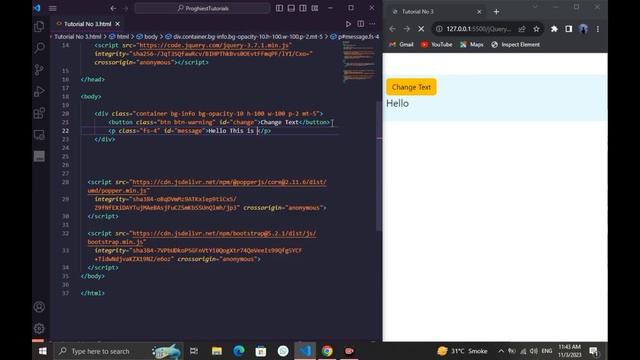Screen dimensions: 640x360
Task: Toggle the Chrome side panel
Action: [x=569, y=29]
